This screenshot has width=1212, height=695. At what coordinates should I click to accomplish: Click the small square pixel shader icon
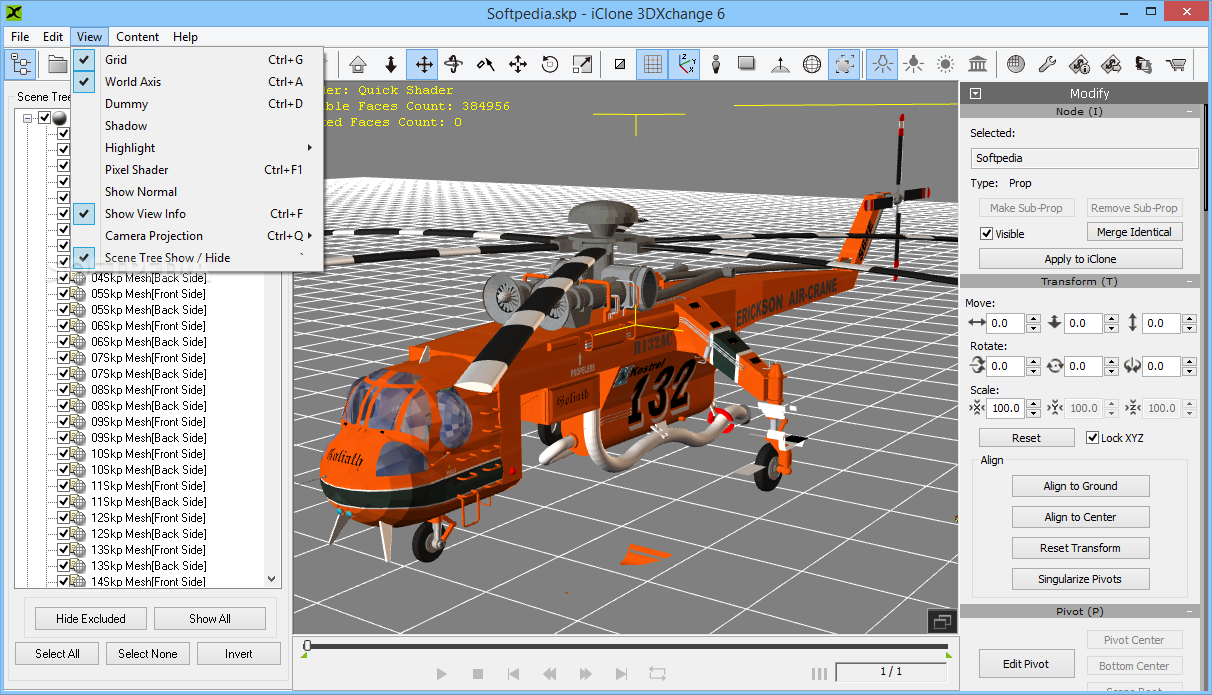(620, 65)
